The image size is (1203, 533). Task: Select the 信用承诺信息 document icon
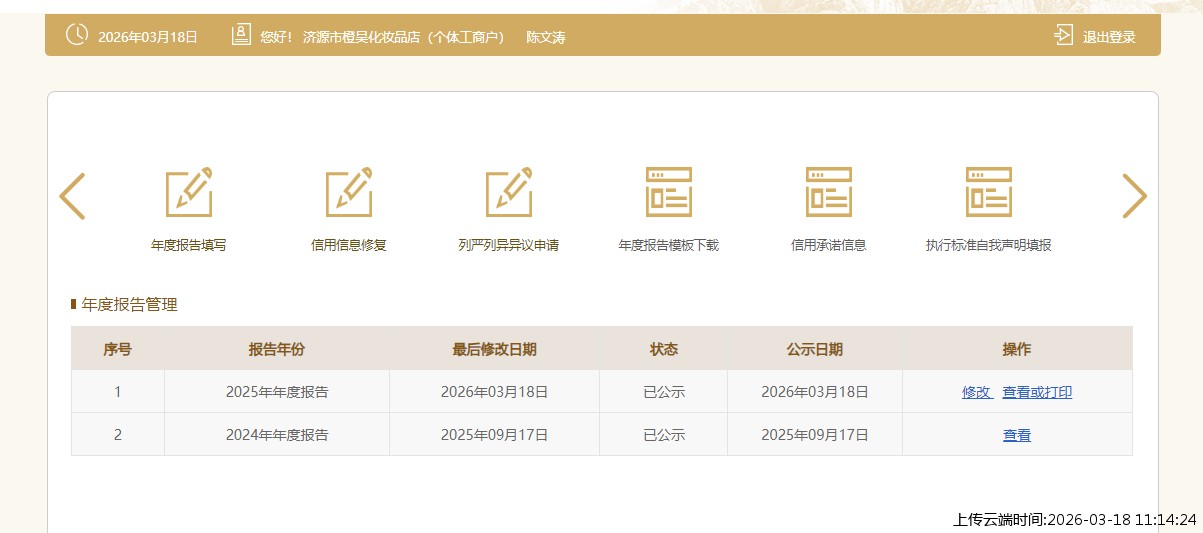(x=829, y=193)
